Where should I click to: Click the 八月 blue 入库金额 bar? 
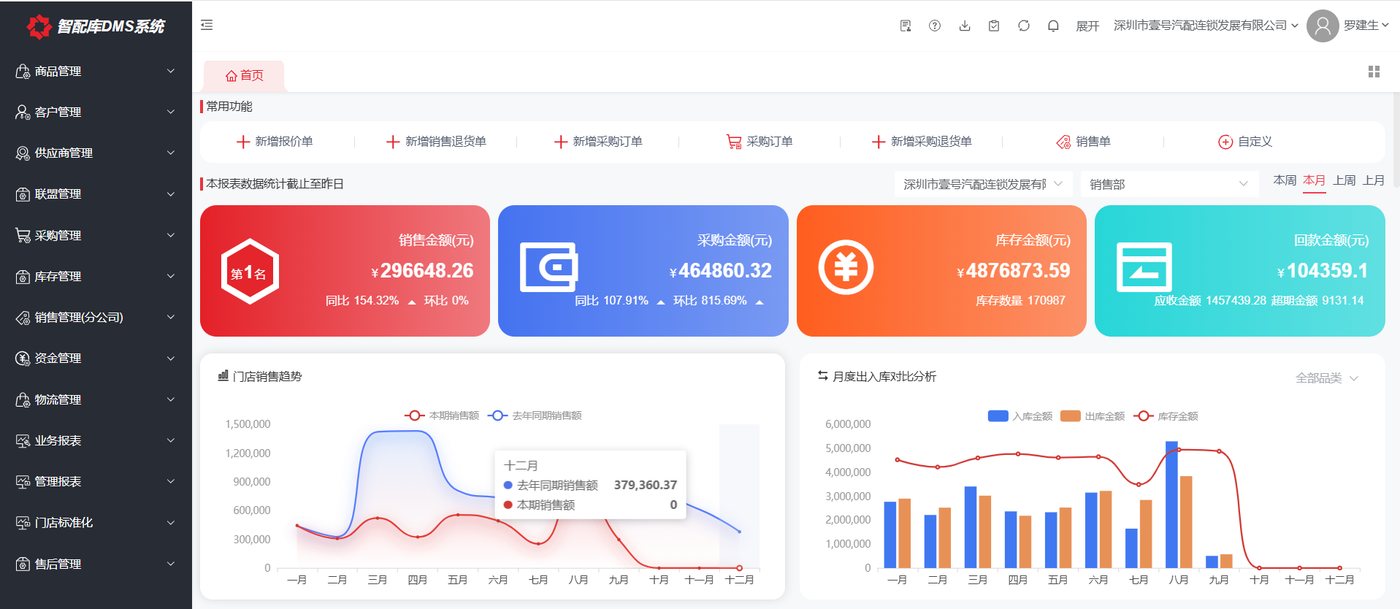click(1171, 504)
